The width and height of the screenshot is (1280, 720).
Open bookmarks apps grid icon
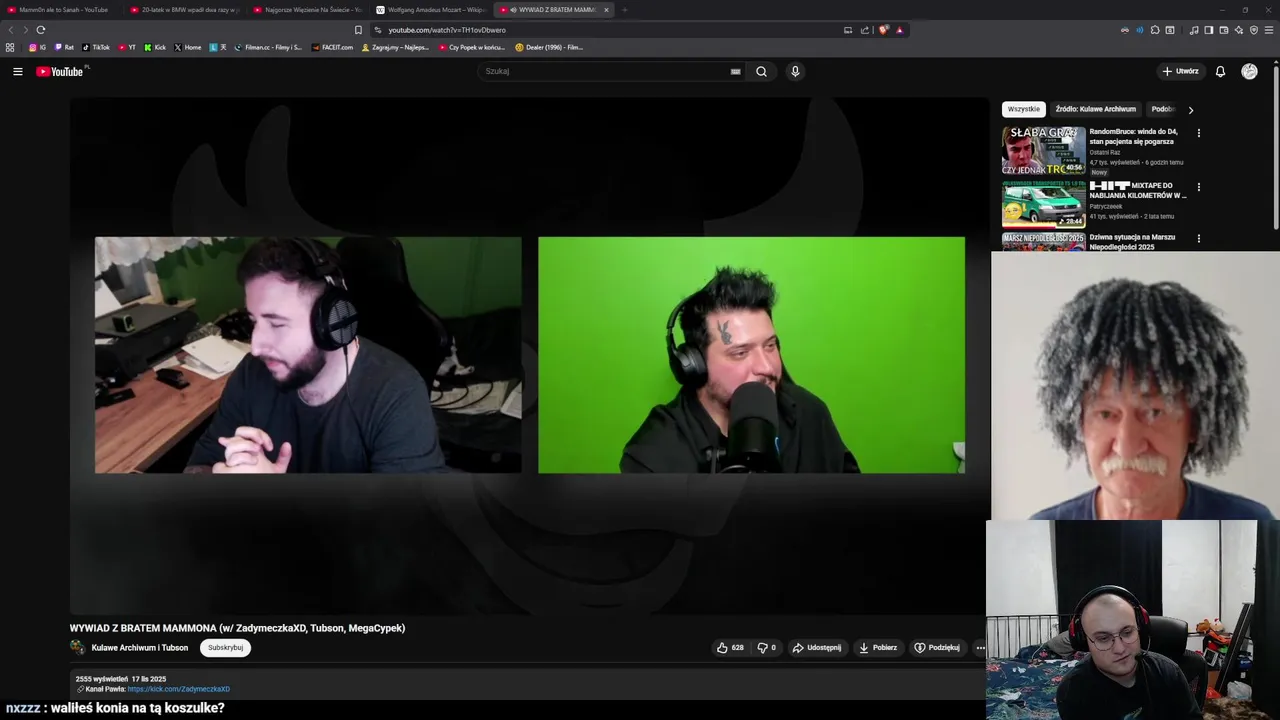[x=10, y=47]
